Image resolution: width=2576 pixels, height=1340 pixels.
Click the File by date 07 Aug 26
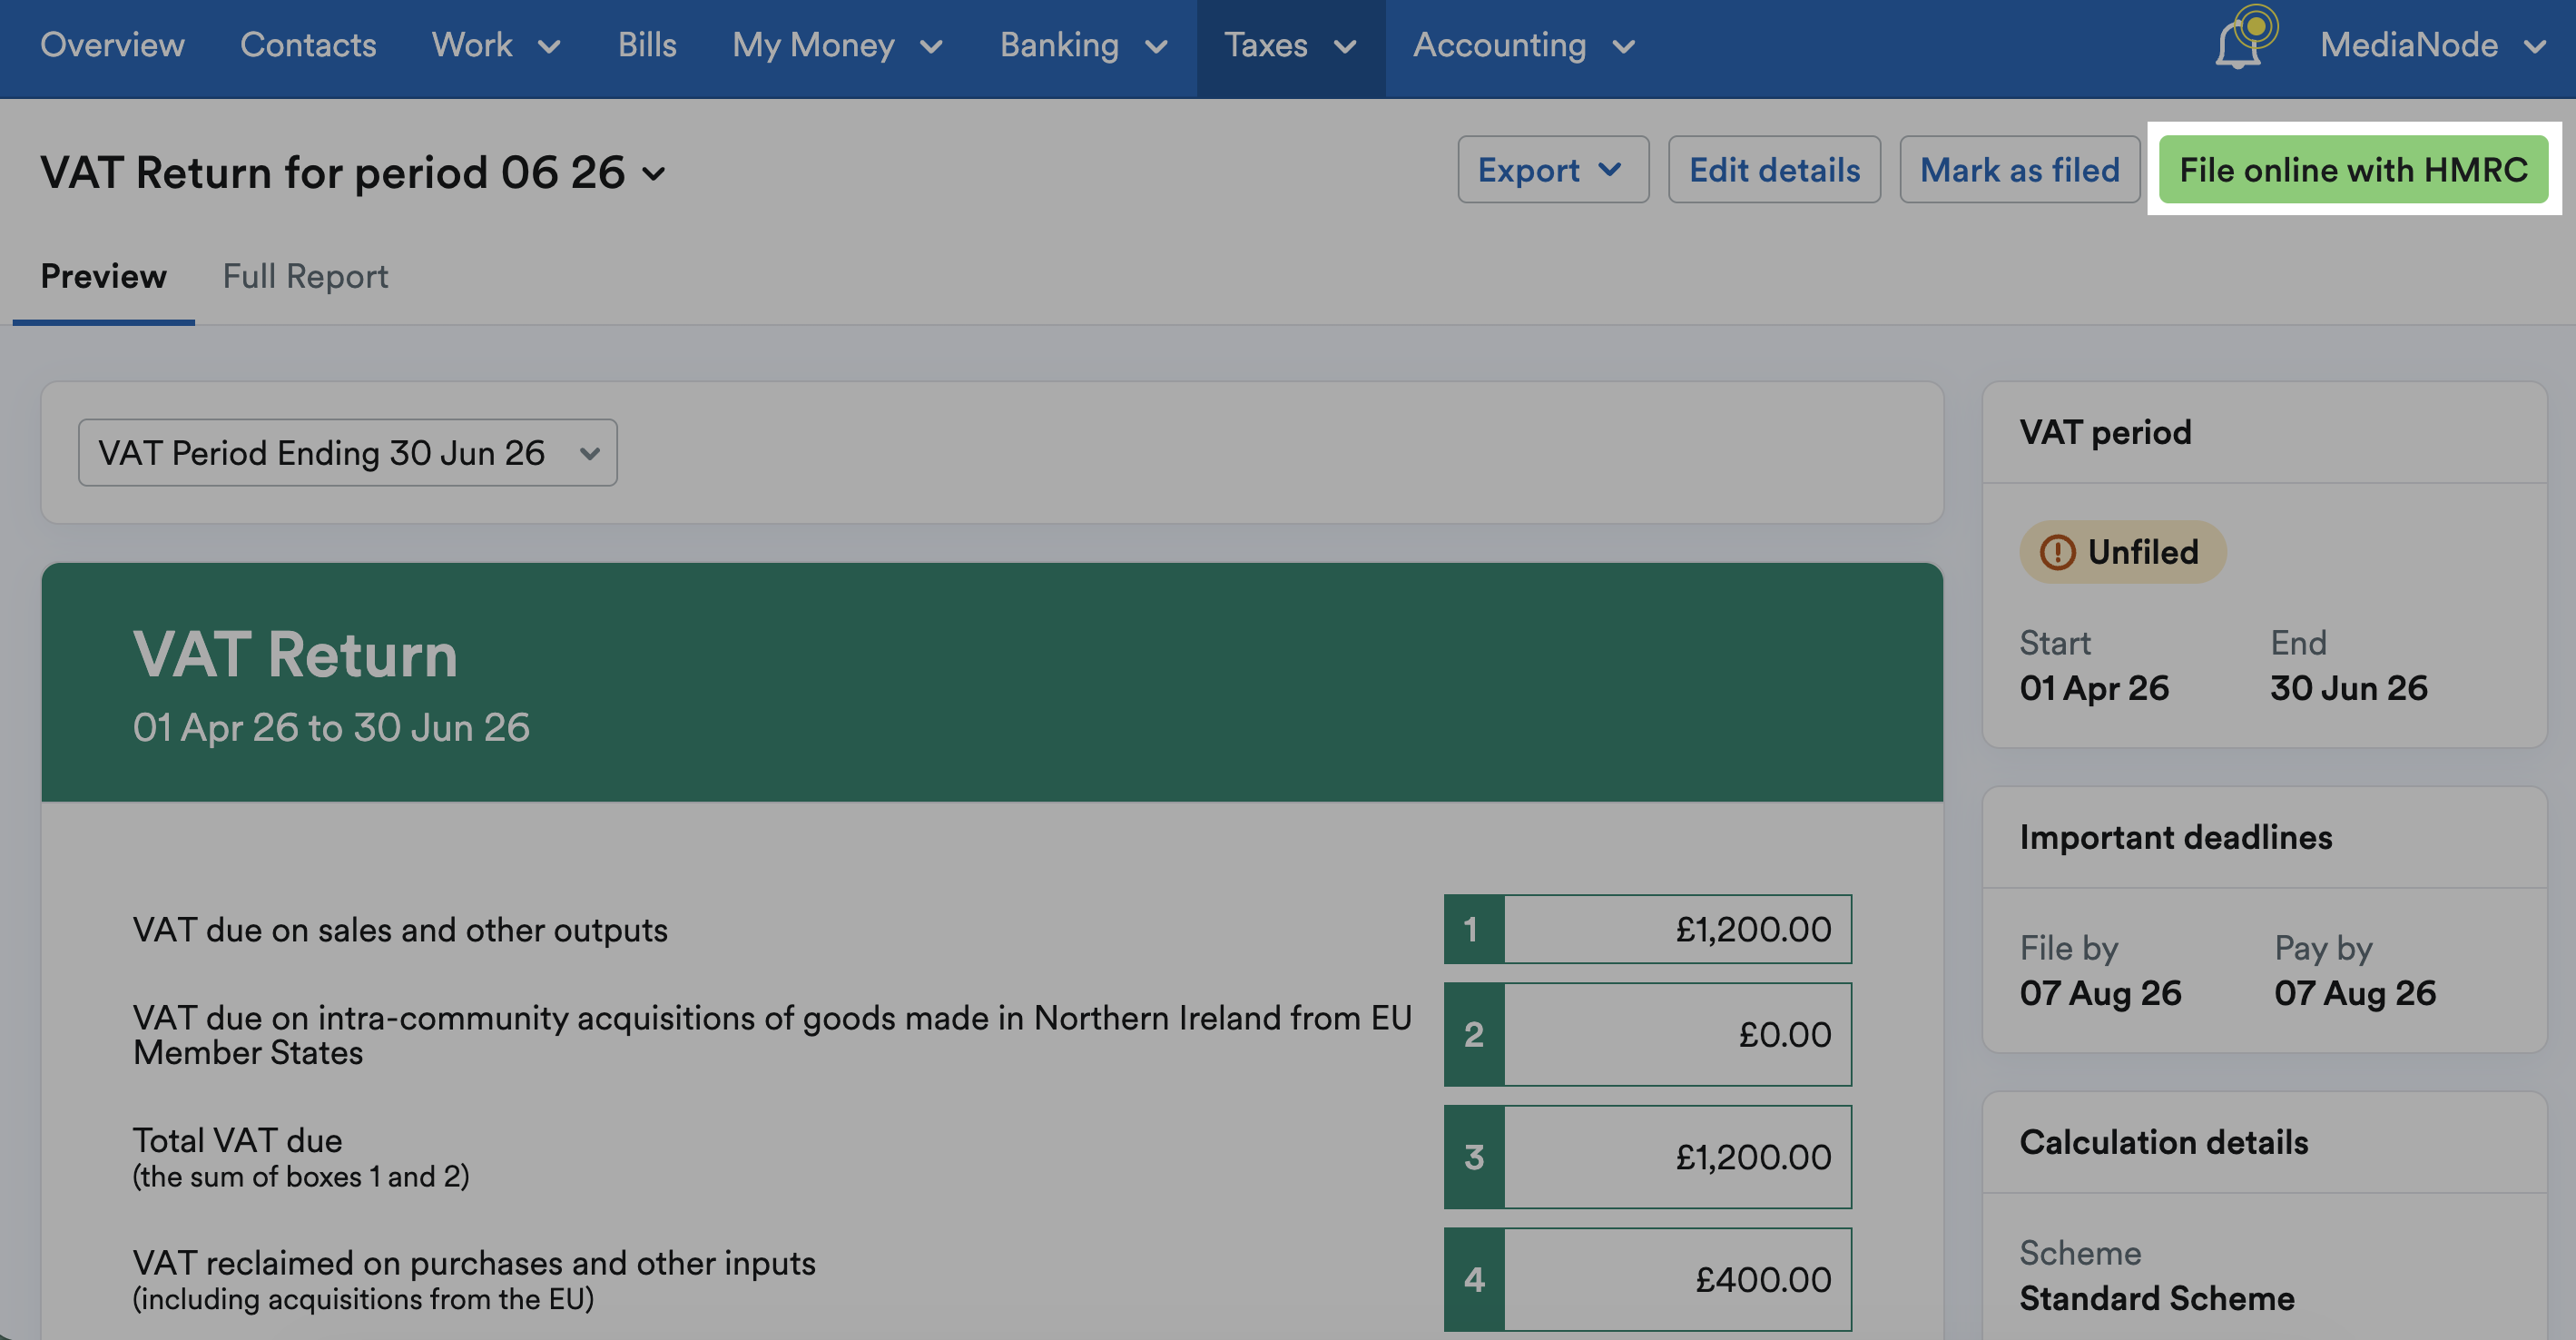tap(2100, 993)
